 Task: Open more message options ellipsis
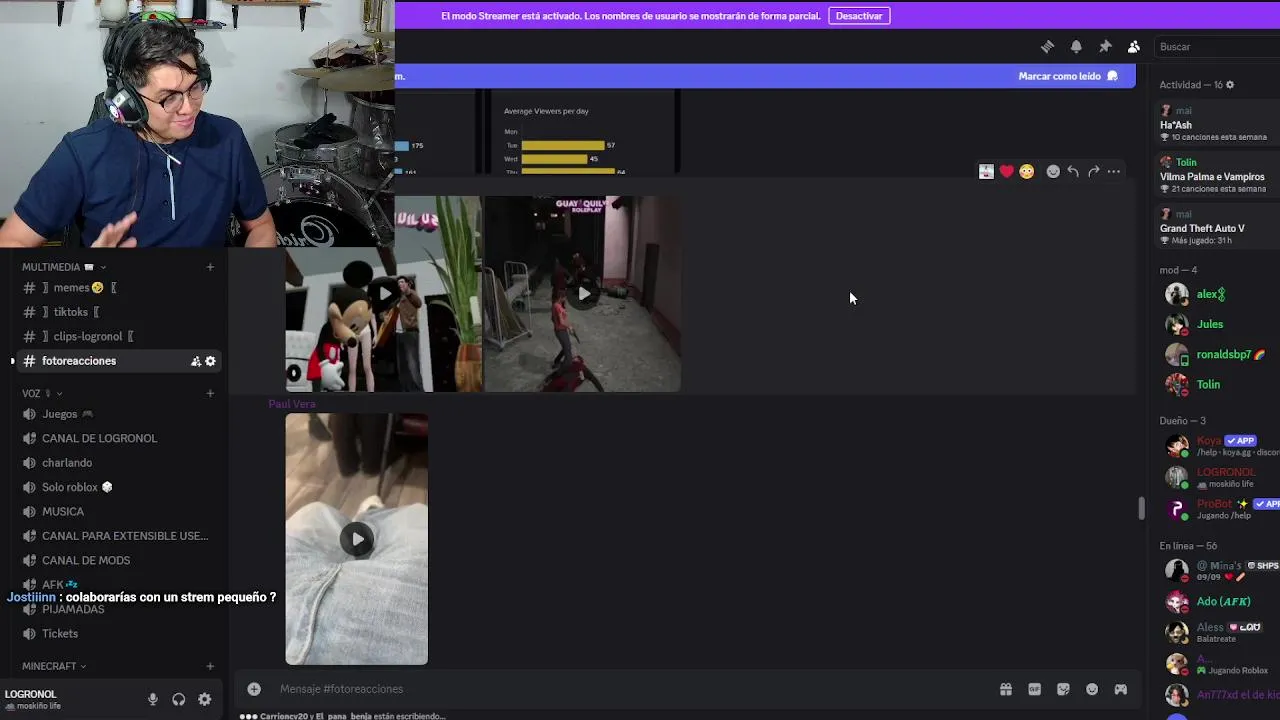(1113, 172)
